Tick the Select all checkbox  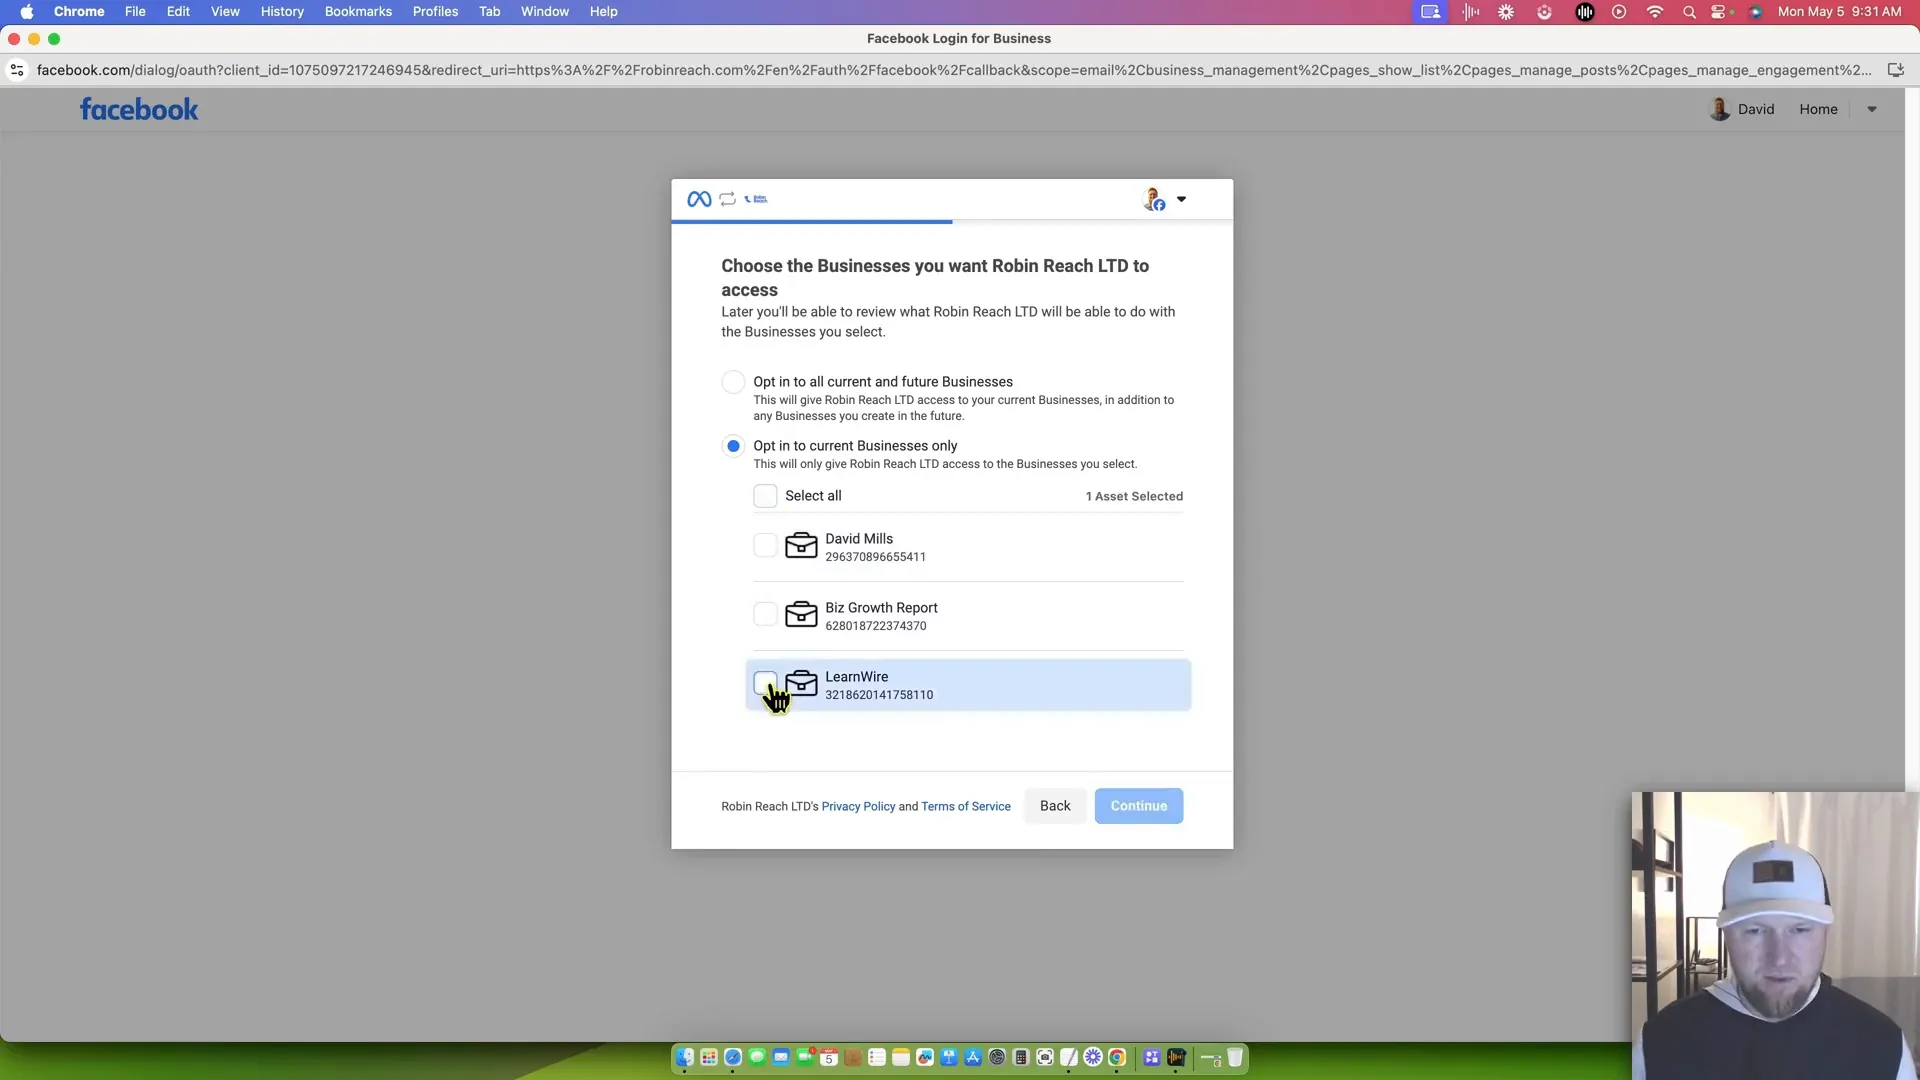pos(765,496)
